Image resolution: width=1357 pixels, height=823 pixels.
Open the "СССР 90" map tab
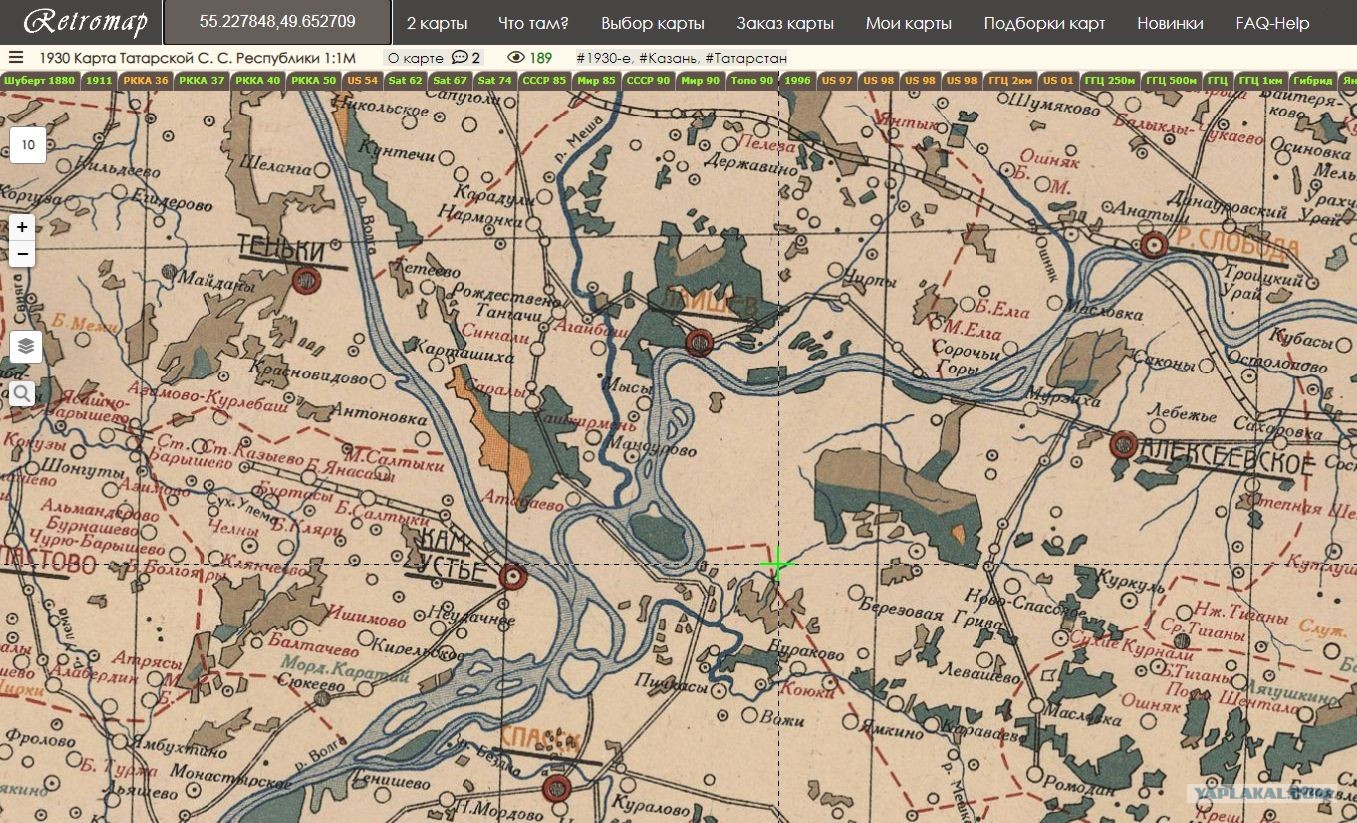click(648, 80)
